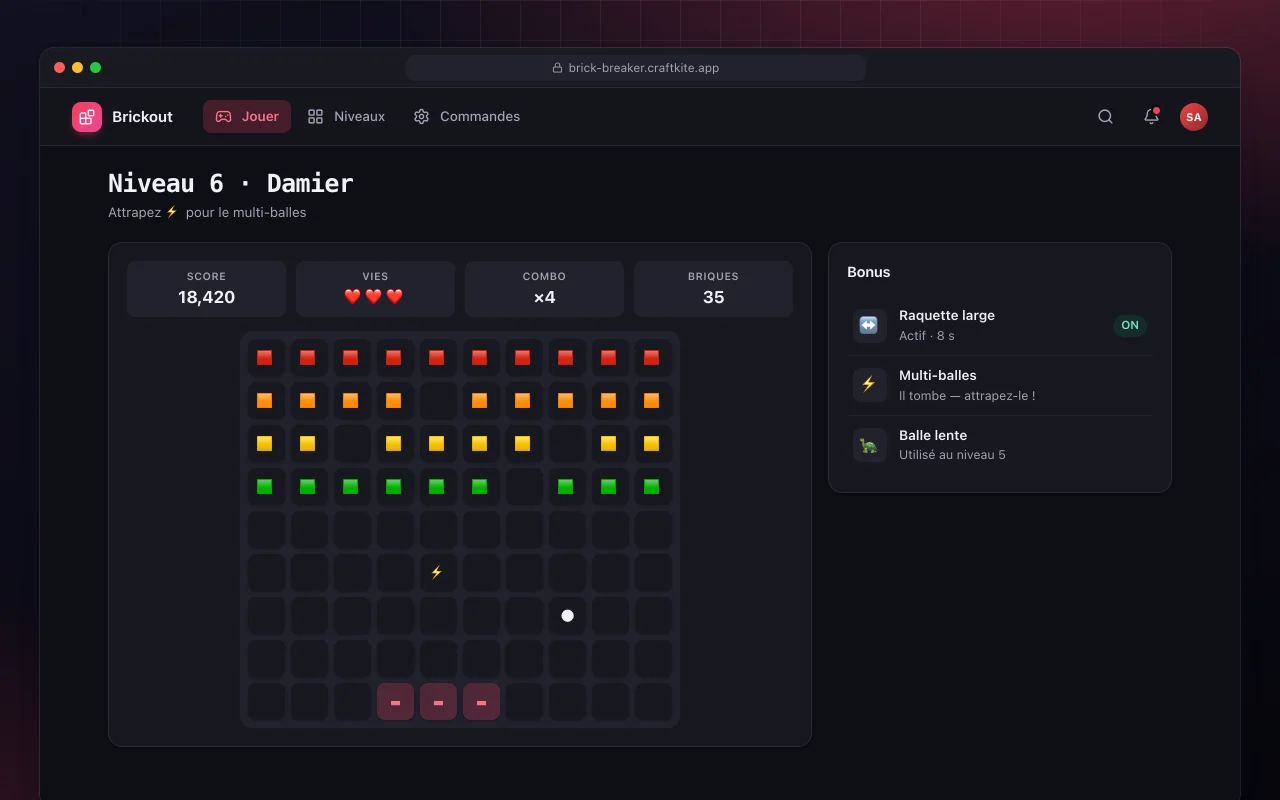Click the middle paddle segment
Viewport: 1280px width, 800px height.
click(x=438, y=702)
